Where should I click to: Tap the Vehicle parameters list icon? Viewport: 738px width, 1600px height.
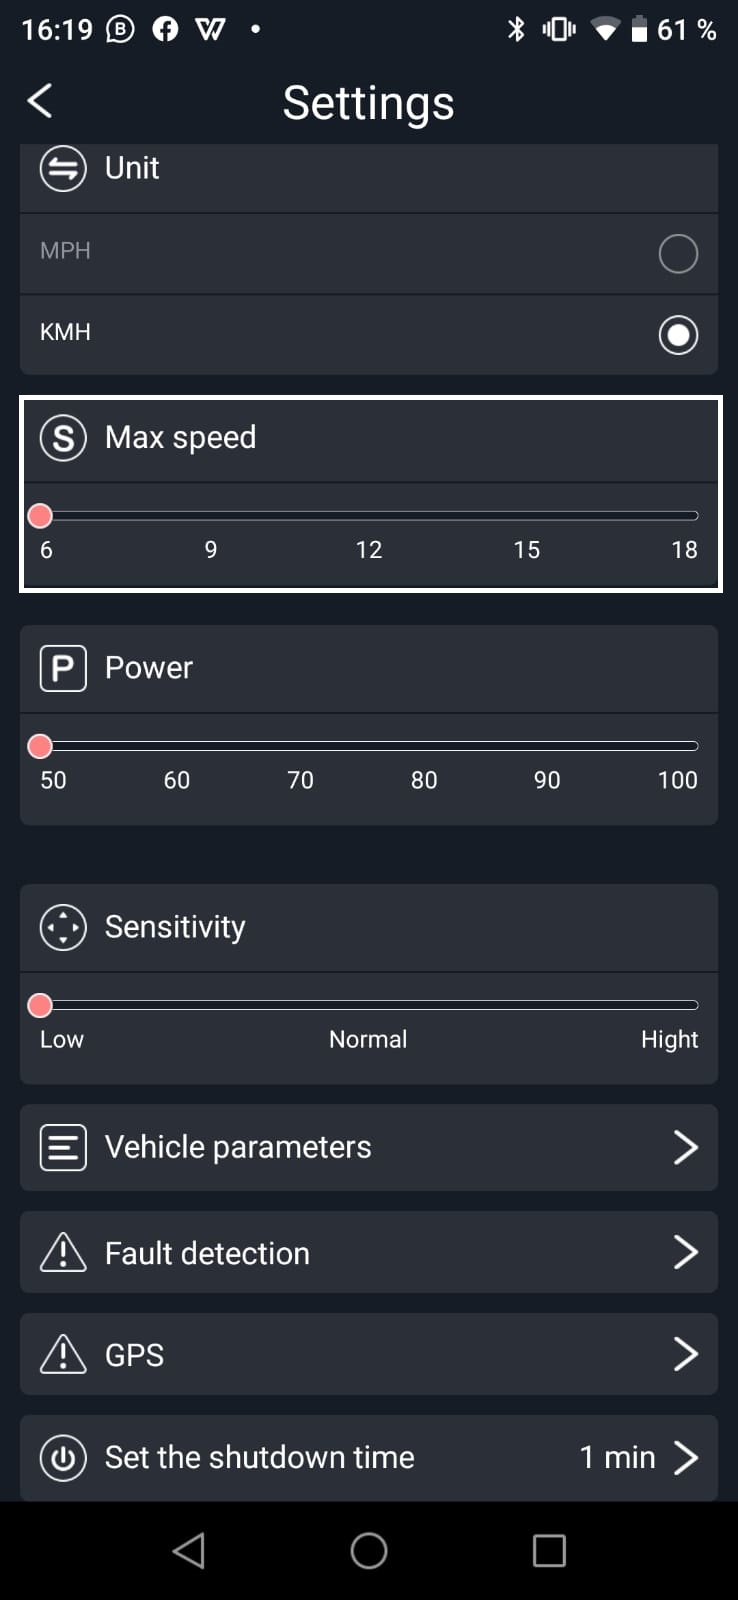click(x=63, y=1147)
